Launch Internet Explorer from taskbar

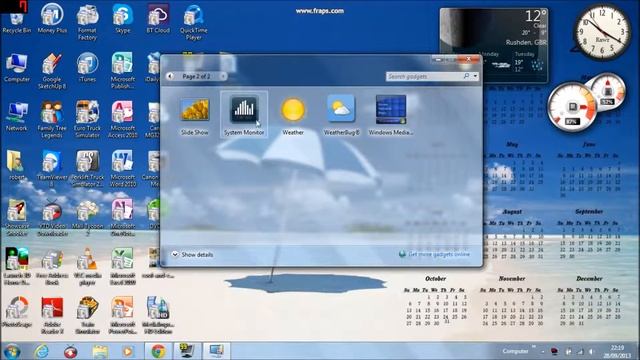point(42,351)
